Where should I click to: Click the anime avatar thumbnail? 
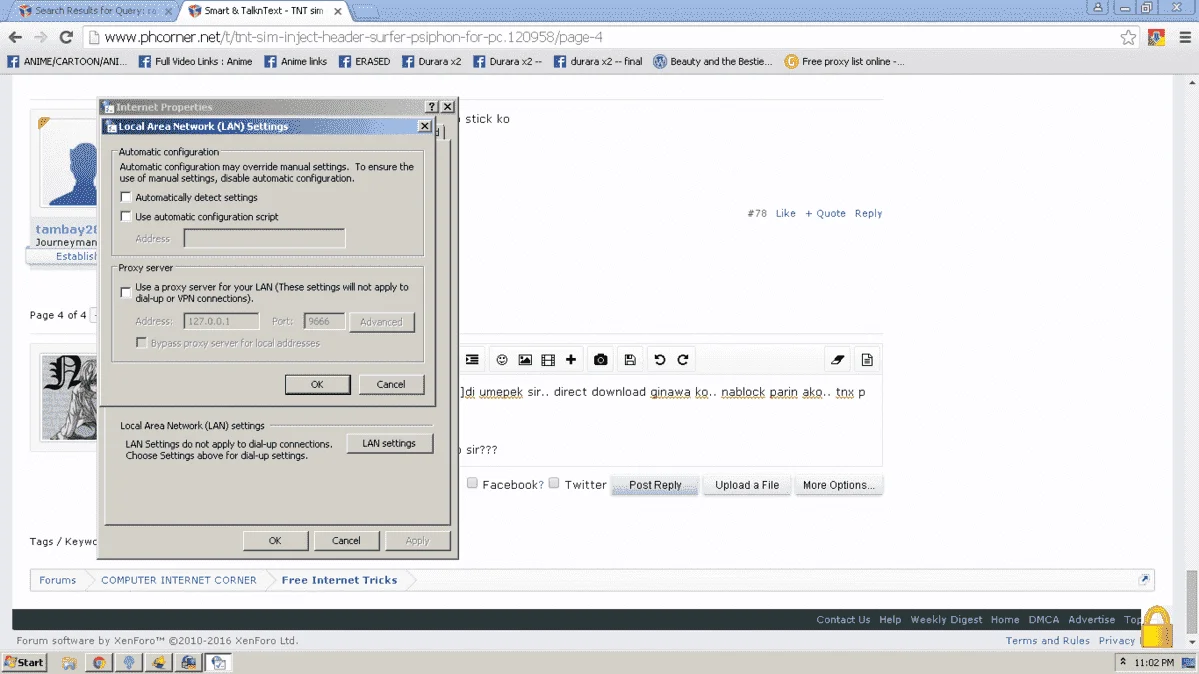click(x=69, y=398)
